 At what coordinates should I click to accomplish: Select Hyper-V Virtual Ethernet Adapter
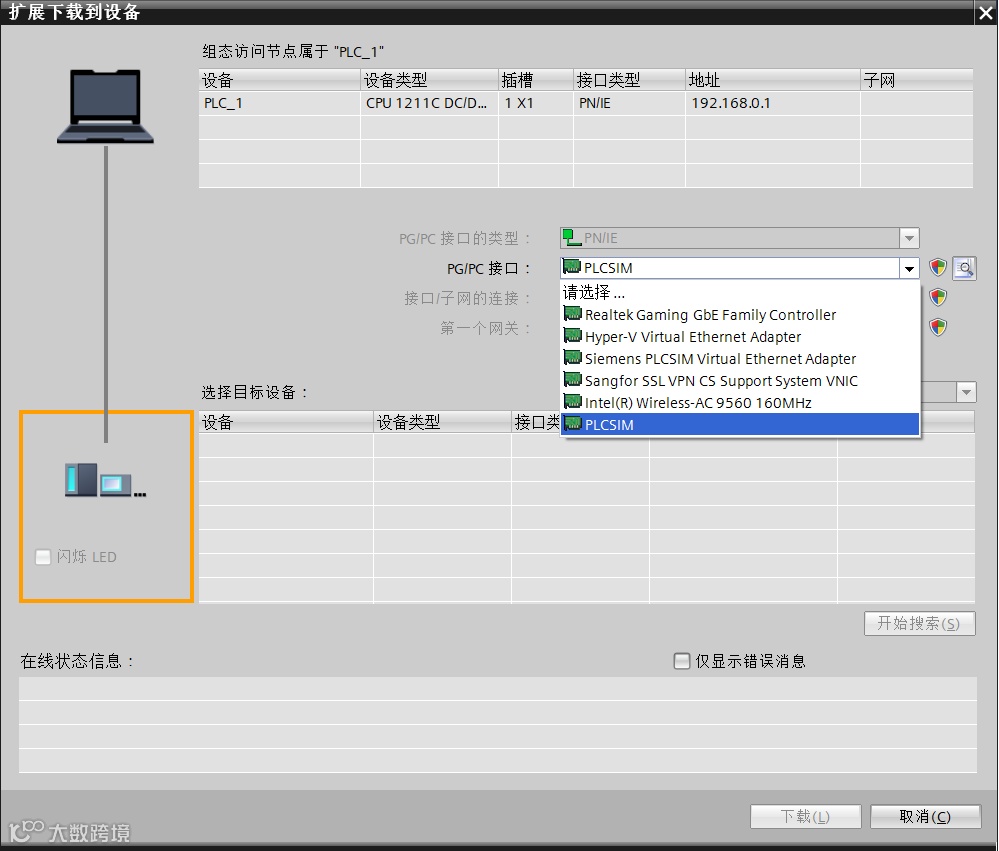point(740,336)
